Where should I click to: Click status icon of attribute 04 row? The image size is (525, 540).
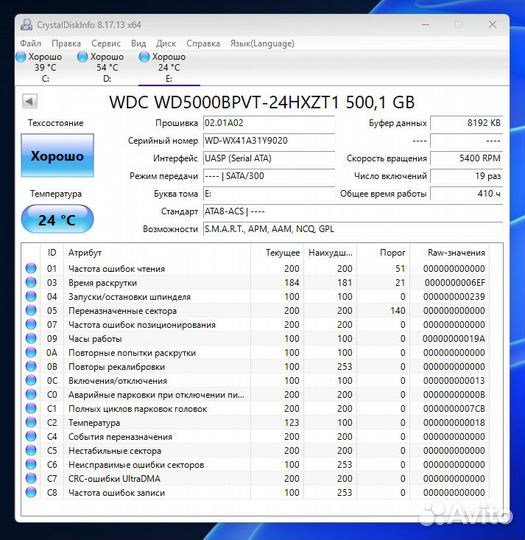coord(31,297)
